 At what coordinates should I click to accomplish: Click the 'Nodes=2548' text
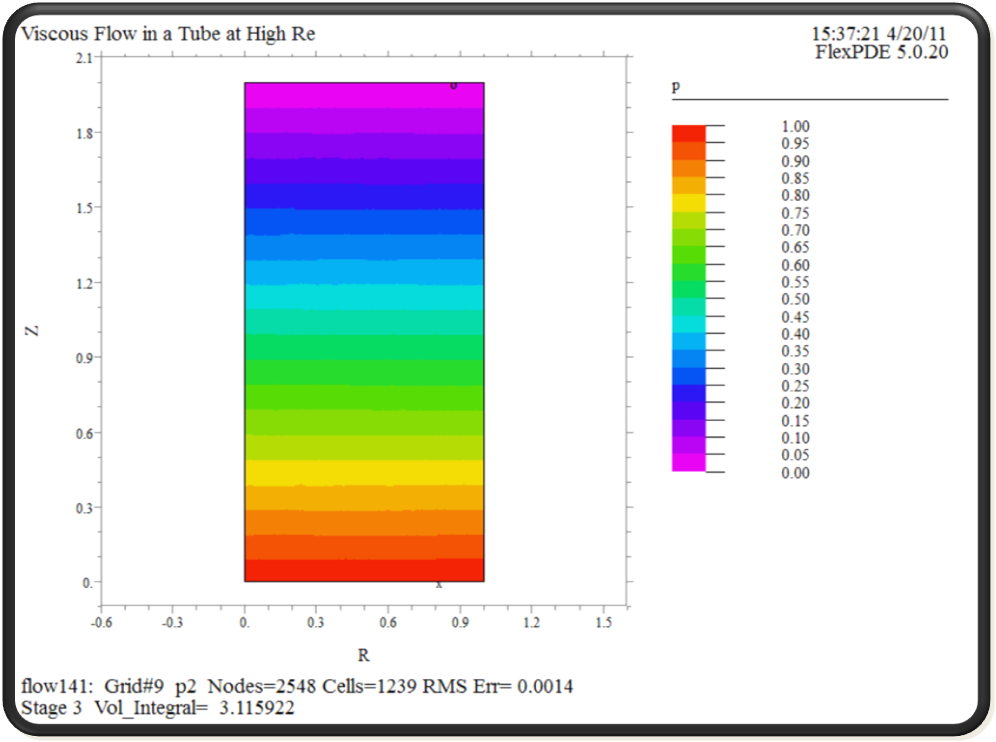[x=262, y=687]
